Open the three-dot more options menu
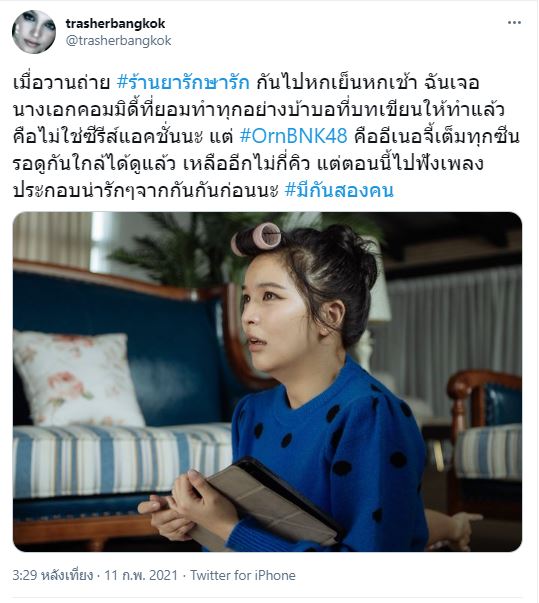Image resolution: width=539 pixels, height=603 pixels. coord(514,23)
